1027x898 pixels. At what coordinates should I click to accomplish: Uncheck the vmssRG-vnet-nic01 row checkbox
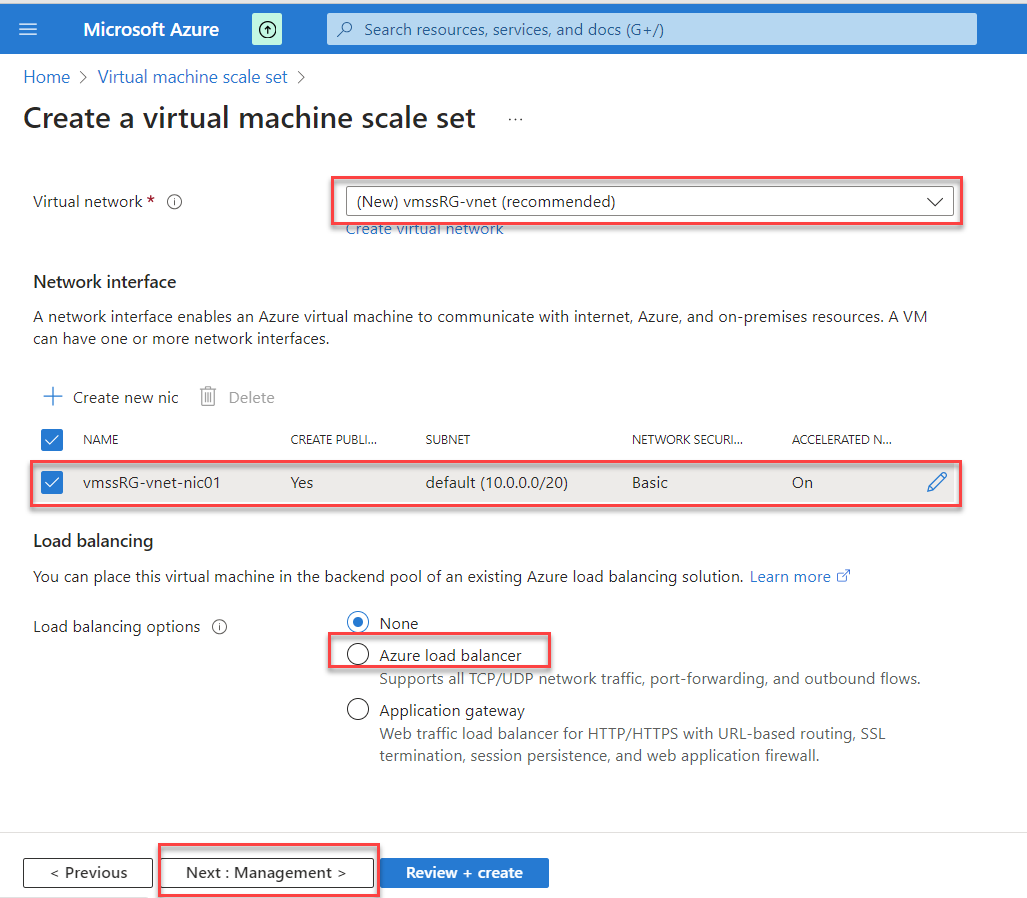pyautogui.click(x=52, y=481)
